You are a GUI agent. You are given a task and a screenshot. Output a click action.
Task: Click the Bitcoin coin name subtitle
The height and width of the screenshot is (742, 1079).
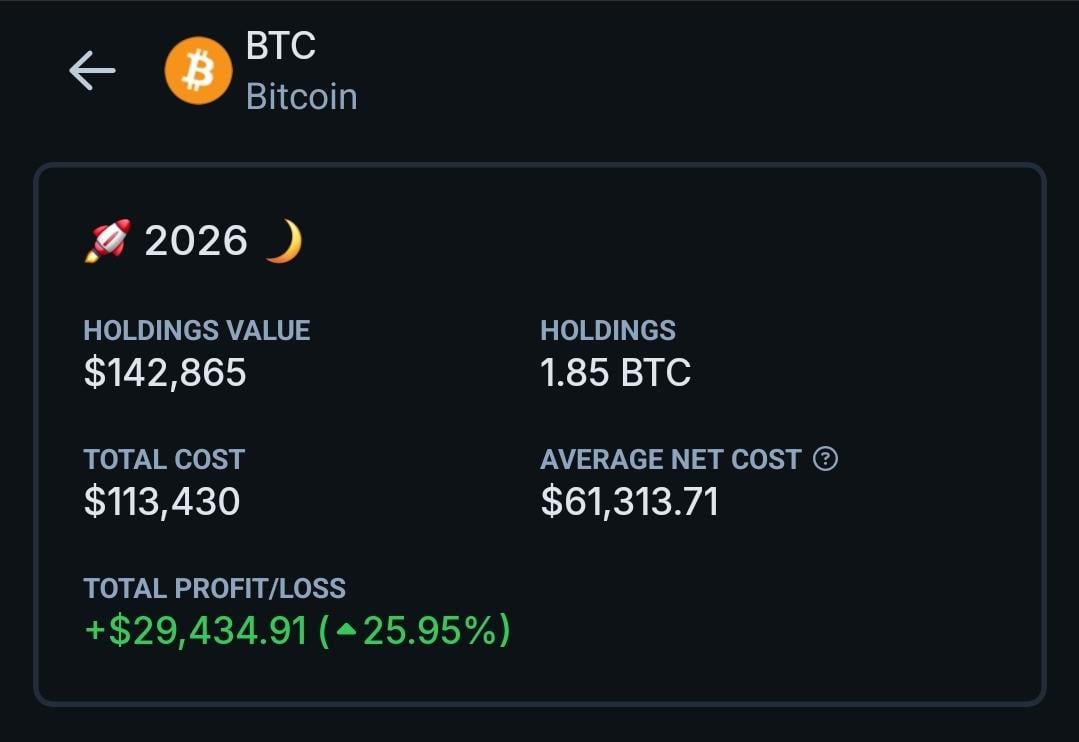click(301, 97)
